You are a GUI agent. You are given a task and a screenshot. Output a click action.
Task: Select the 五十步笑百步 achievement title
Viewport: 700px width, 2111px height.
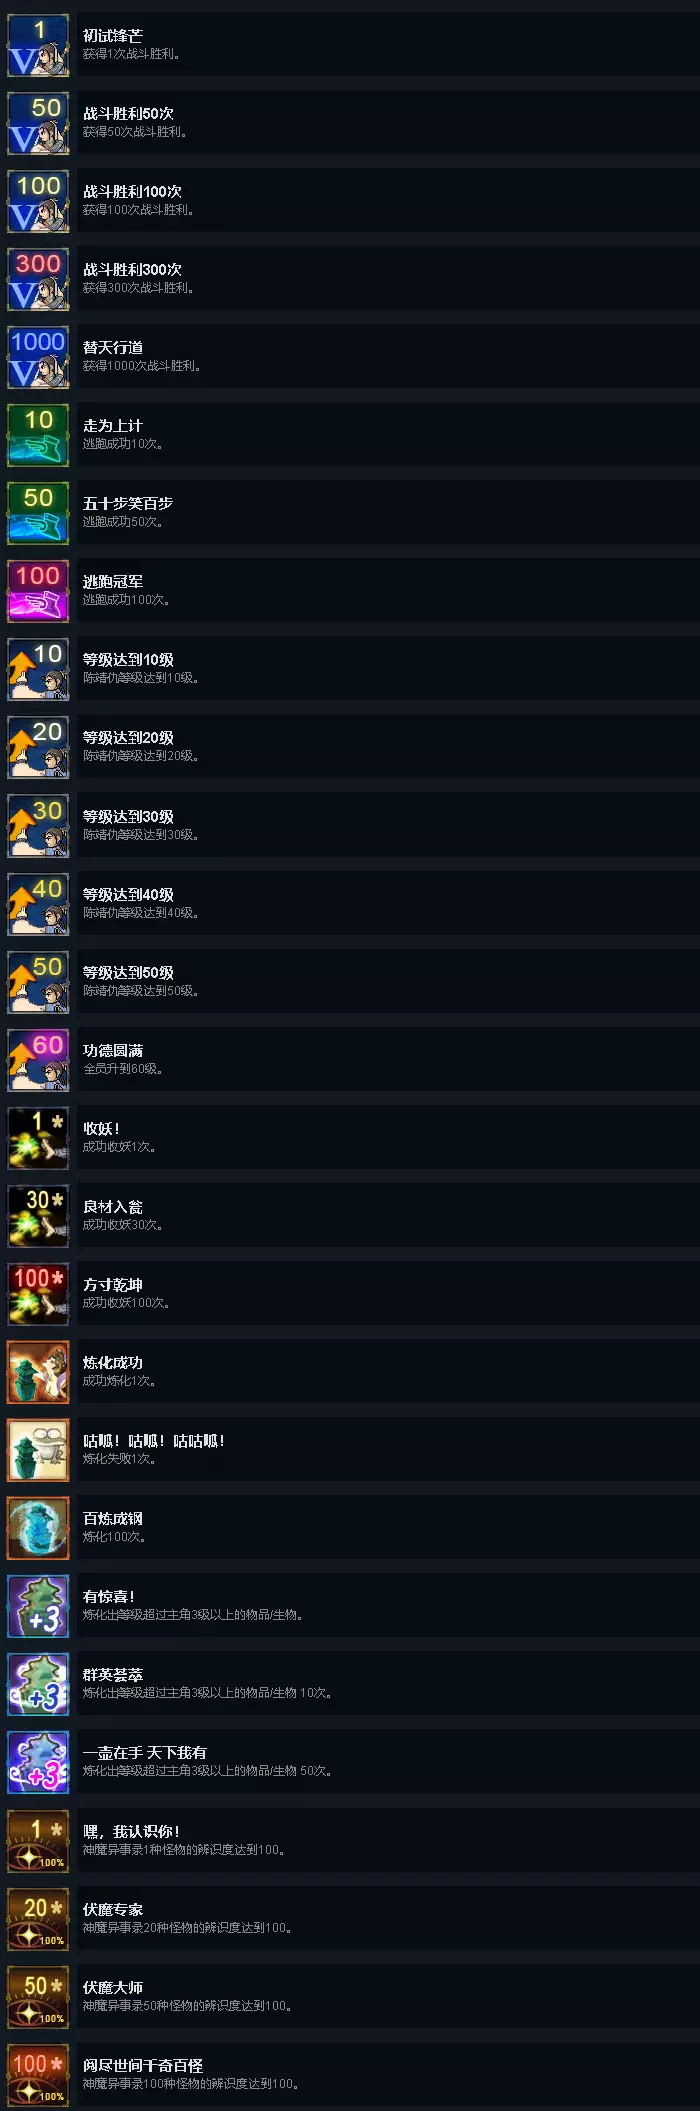click(128, 504)
